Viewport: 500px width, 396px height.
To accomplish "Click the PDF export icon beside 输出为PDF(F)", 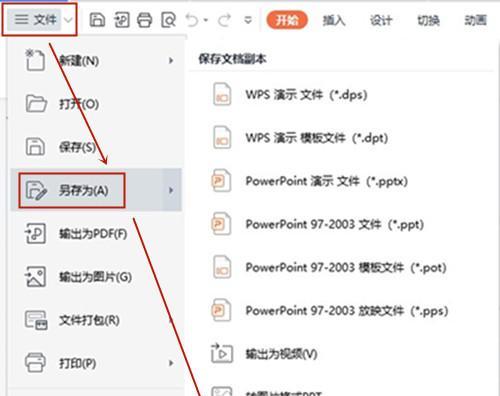I will pos(35,233).
